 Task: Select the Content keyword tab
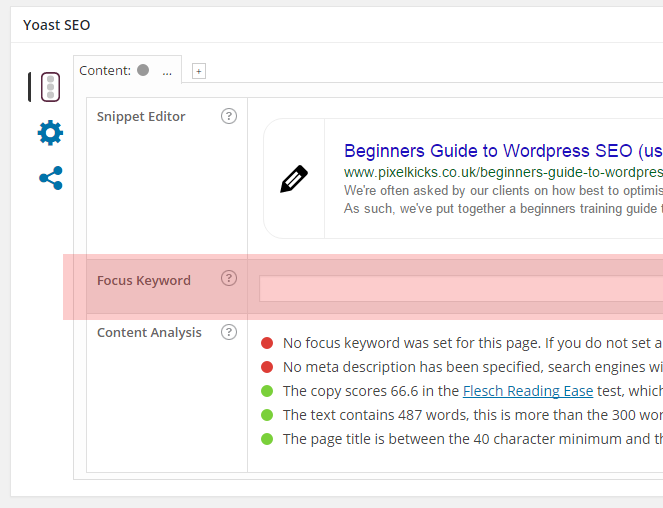[x=127, y=70]
